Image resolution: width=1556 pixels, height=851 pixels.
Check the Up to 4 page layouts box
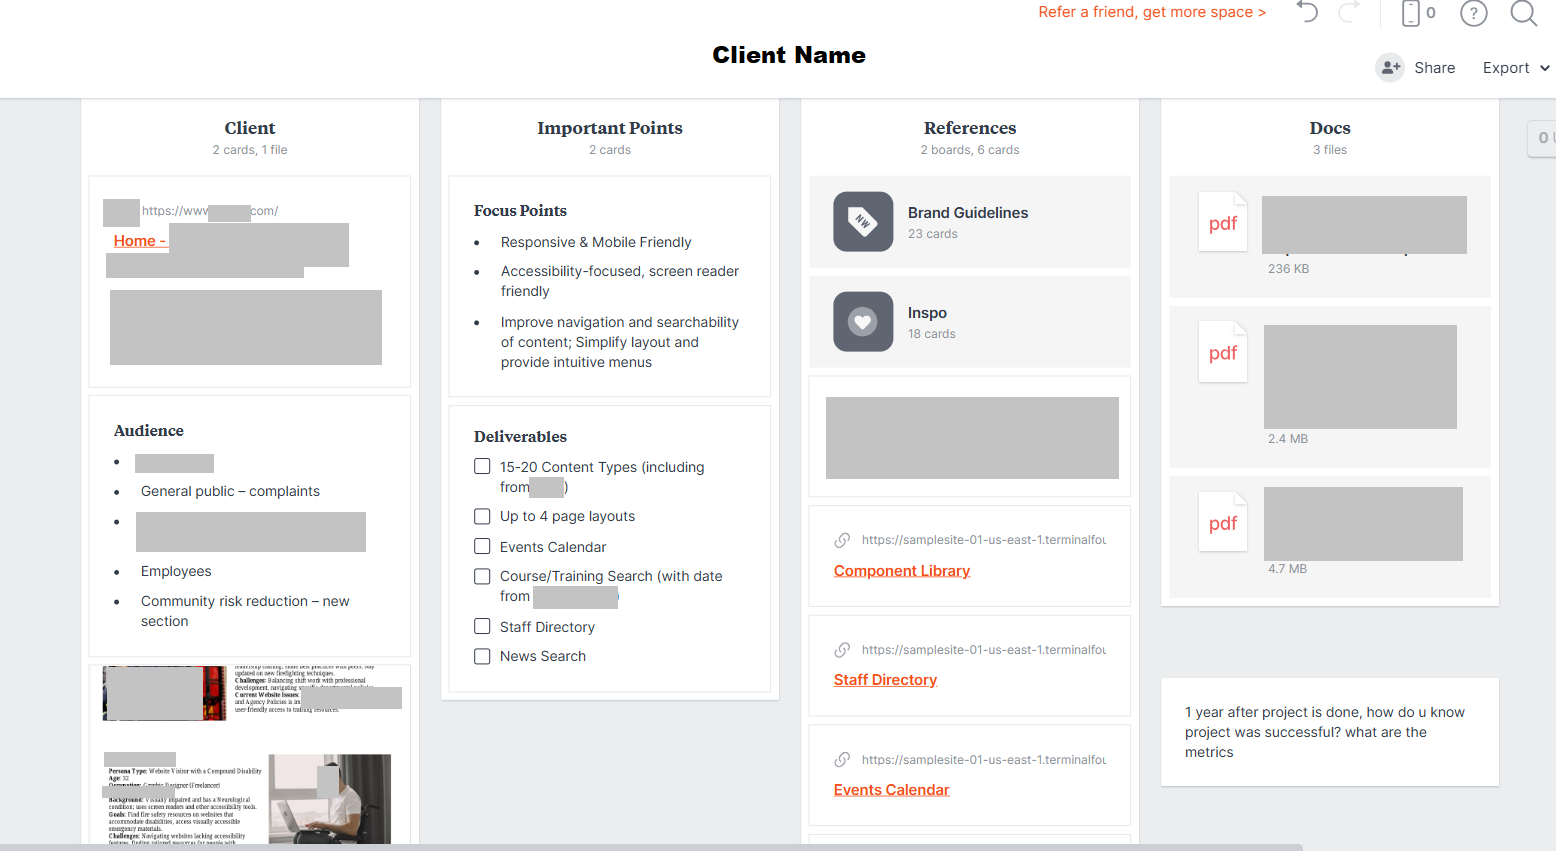coord(482,517)
